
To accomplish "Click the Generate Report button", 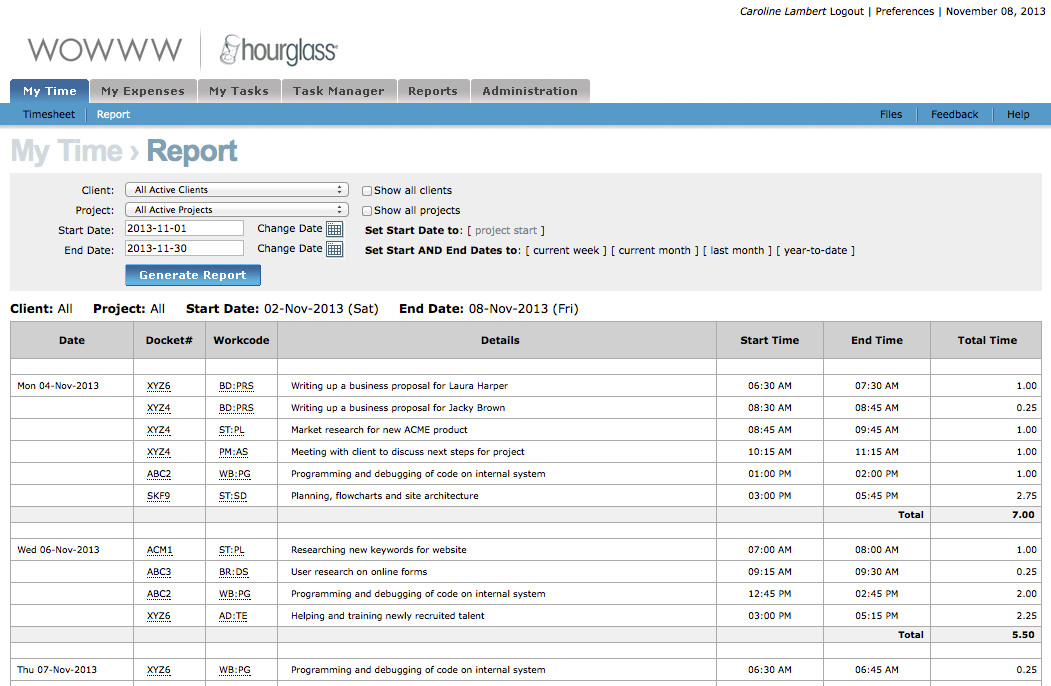I will [192, 275].
